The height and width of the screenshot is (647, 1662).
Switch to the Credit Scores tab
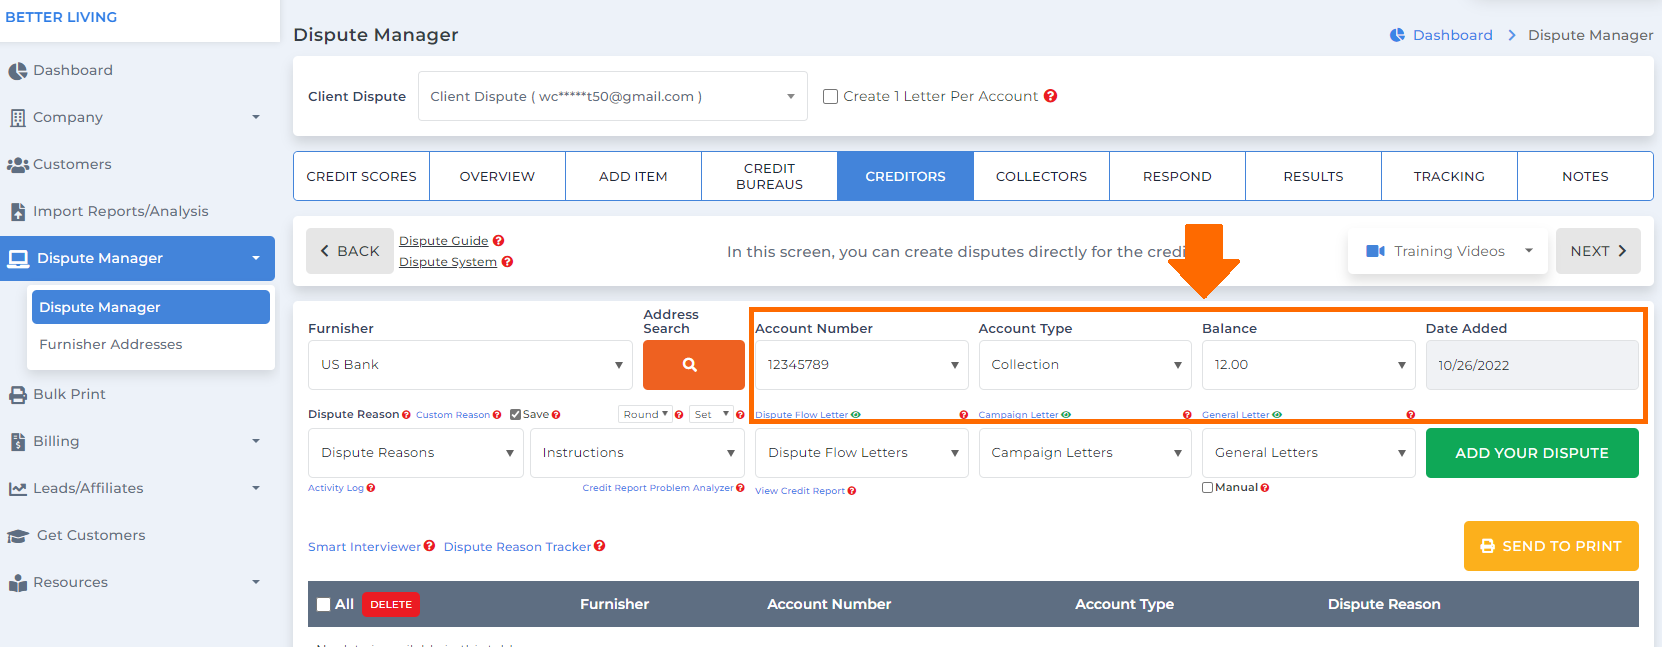coord(361,176)
